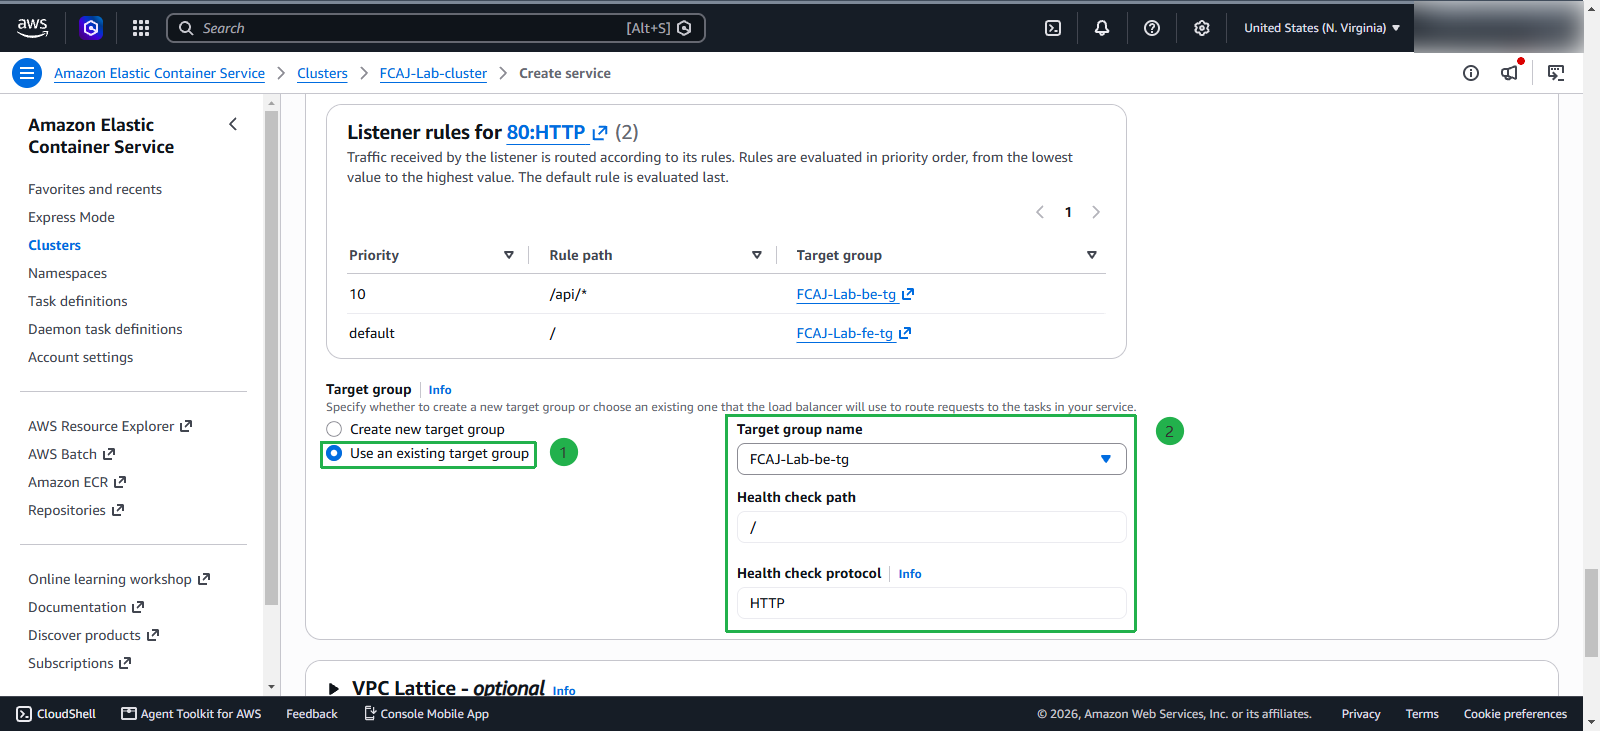Open the 80:HTTP listener link
The height and width of the screenshot is (731, 1600).
557,132
